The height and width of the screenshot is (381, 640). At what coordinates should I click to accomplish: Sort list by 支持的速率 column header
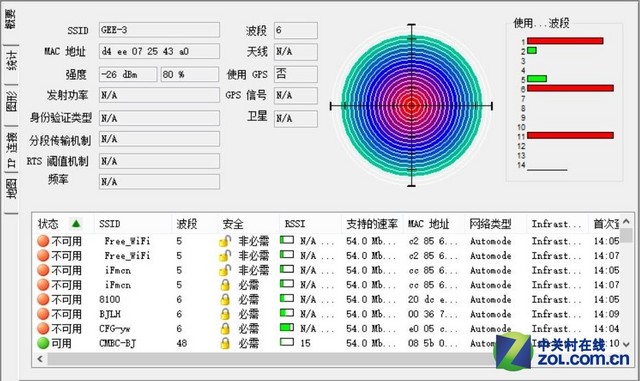[x=371, y=224]
